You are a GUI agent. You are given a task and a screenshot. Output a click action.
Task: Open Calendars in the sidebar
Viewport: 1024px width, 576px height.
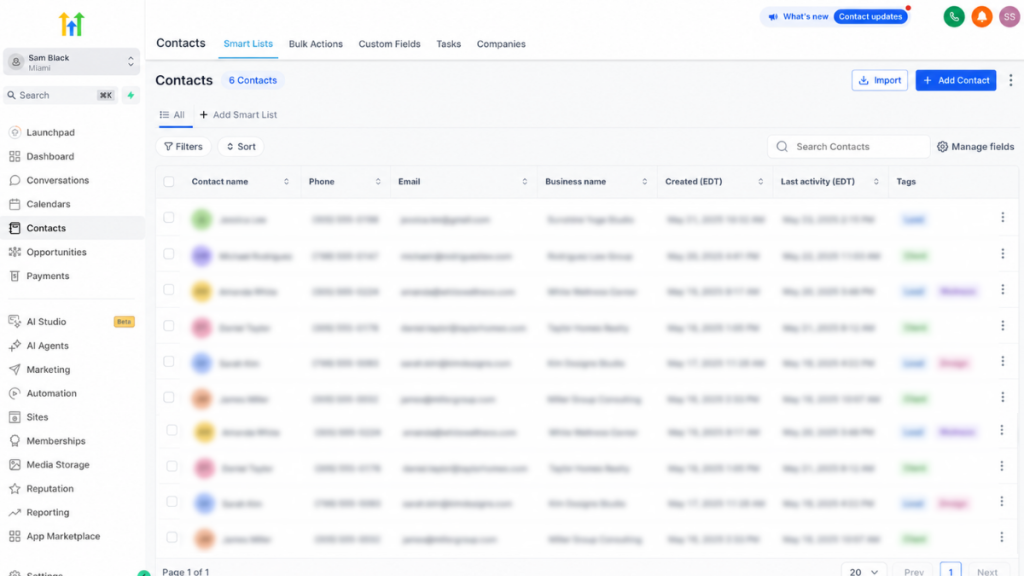pos(48,204)
